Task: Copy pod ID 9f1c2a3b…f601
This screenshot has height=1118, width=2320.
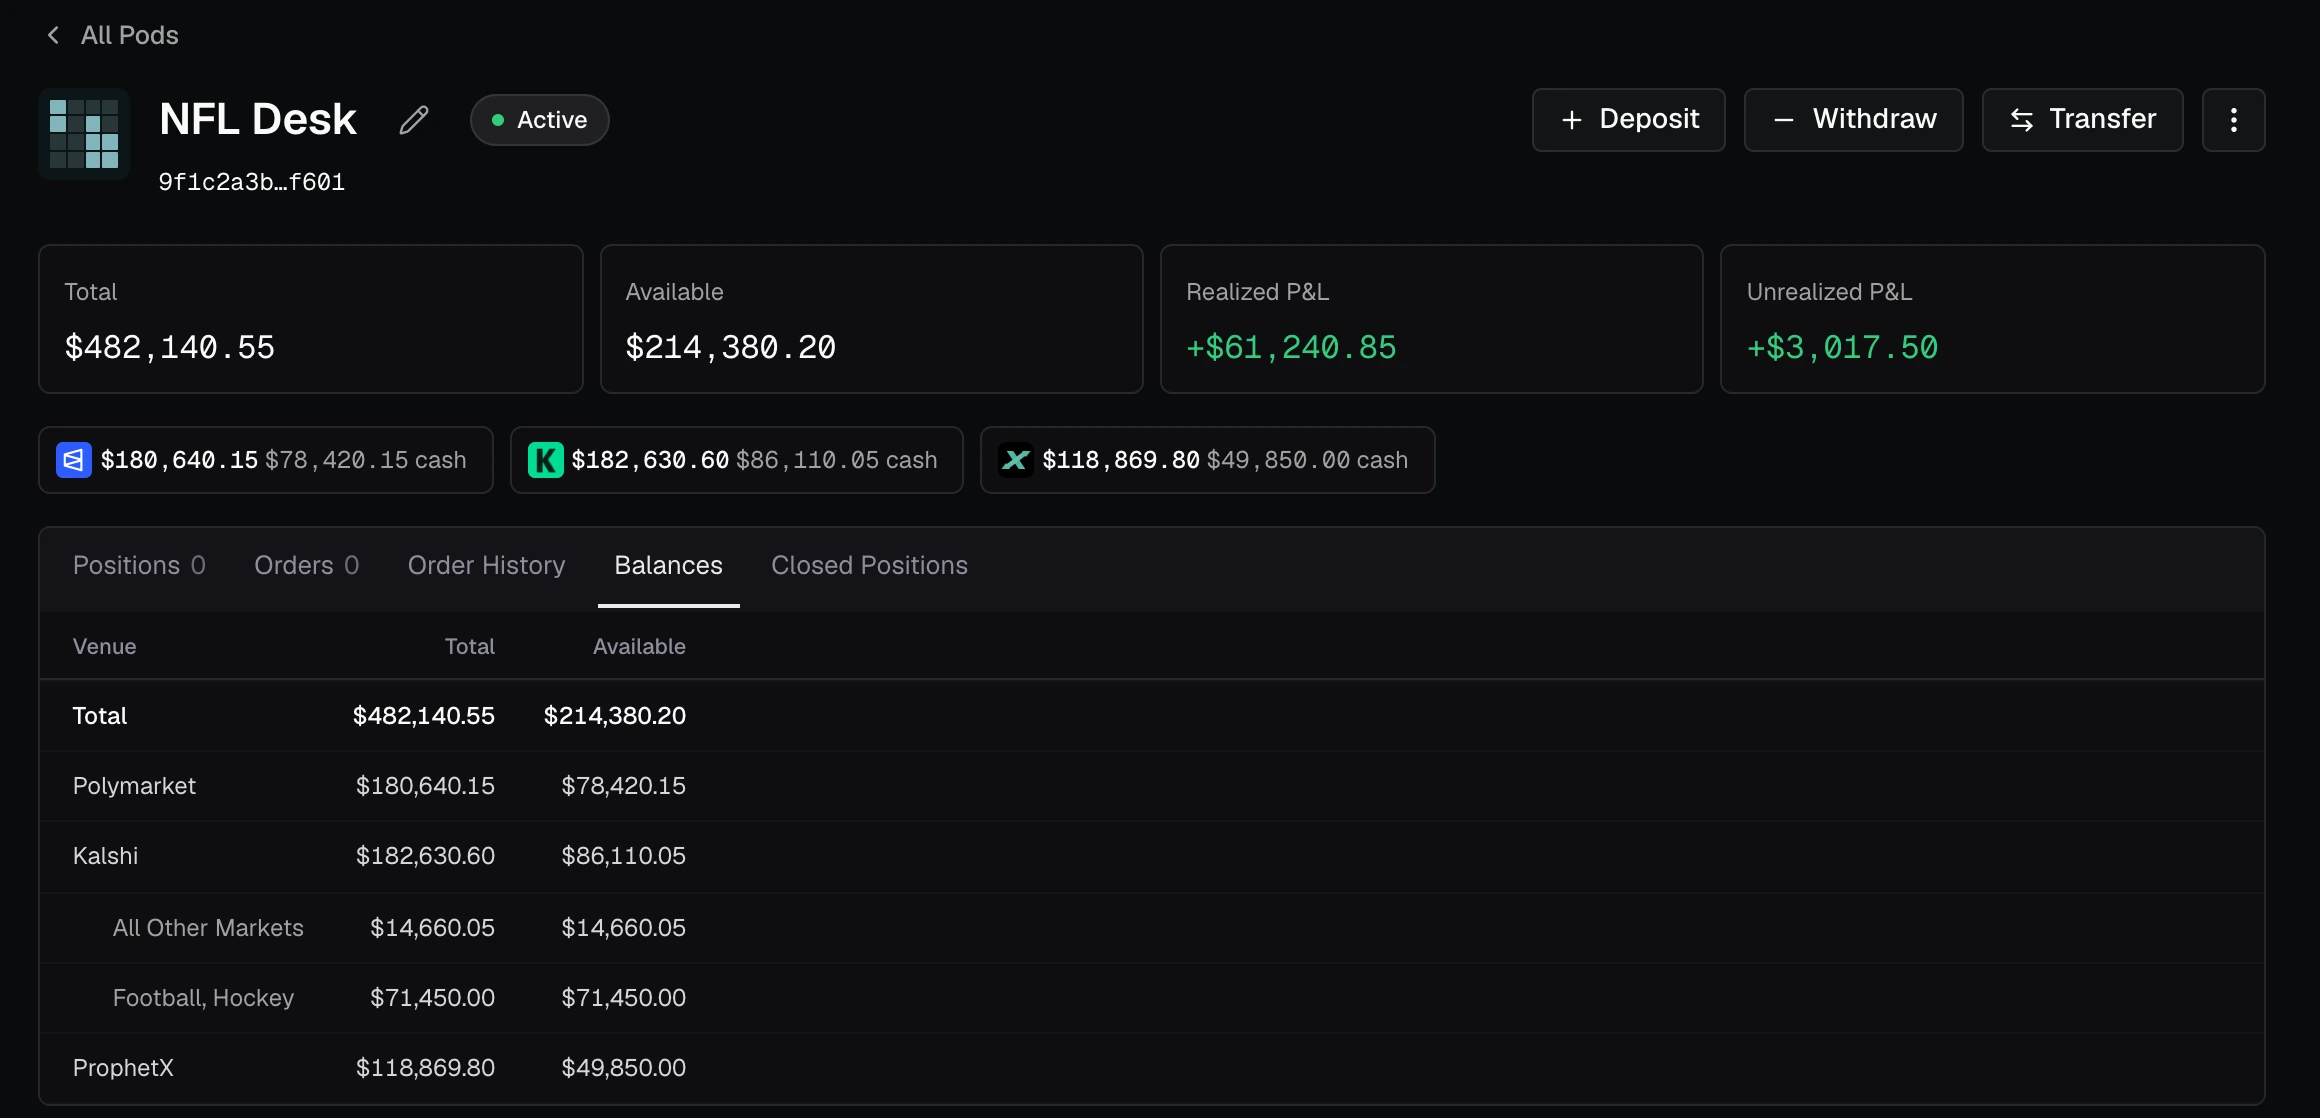Action: (x=252, y=182)
